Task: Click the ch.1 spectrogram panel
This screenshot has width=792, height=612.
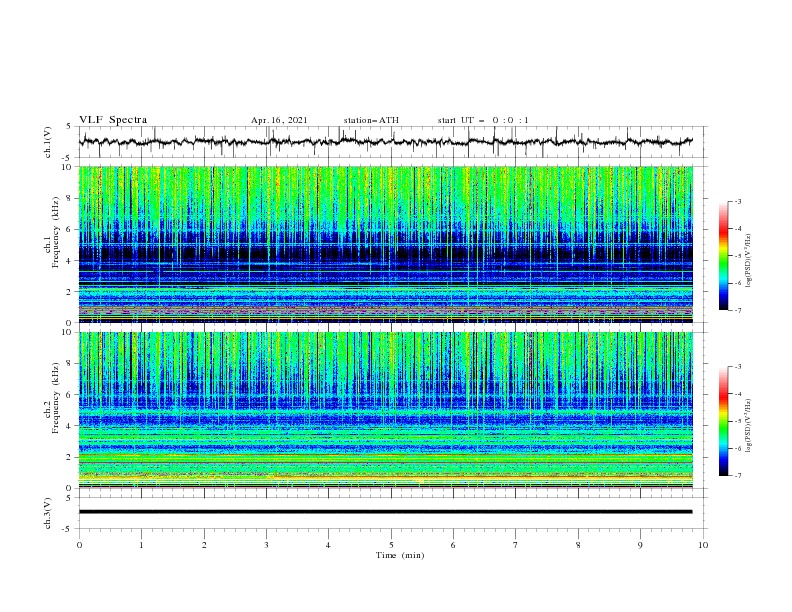Action: (386, 244)
